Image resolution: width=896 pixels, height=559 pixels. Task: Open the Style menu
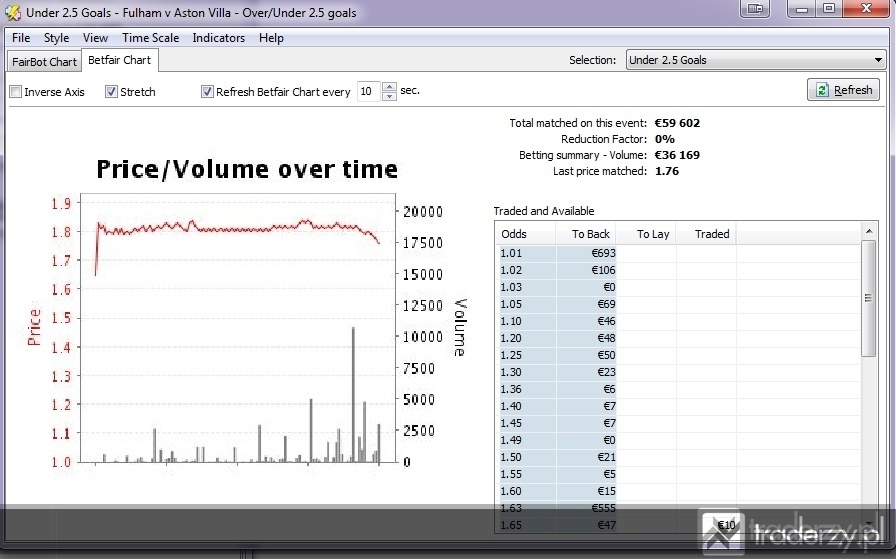pyautogui.click(x=57, y=38)
